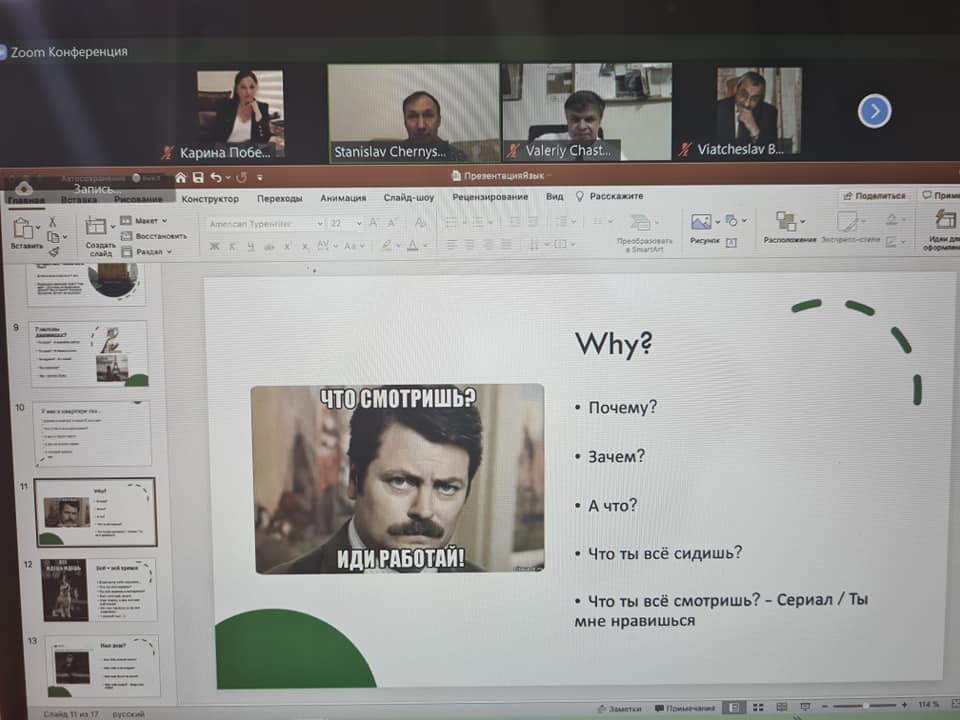Select slide 9 thumbnail in slide panel
This screenshot has width=960, height=720.
tap(89, 354)
